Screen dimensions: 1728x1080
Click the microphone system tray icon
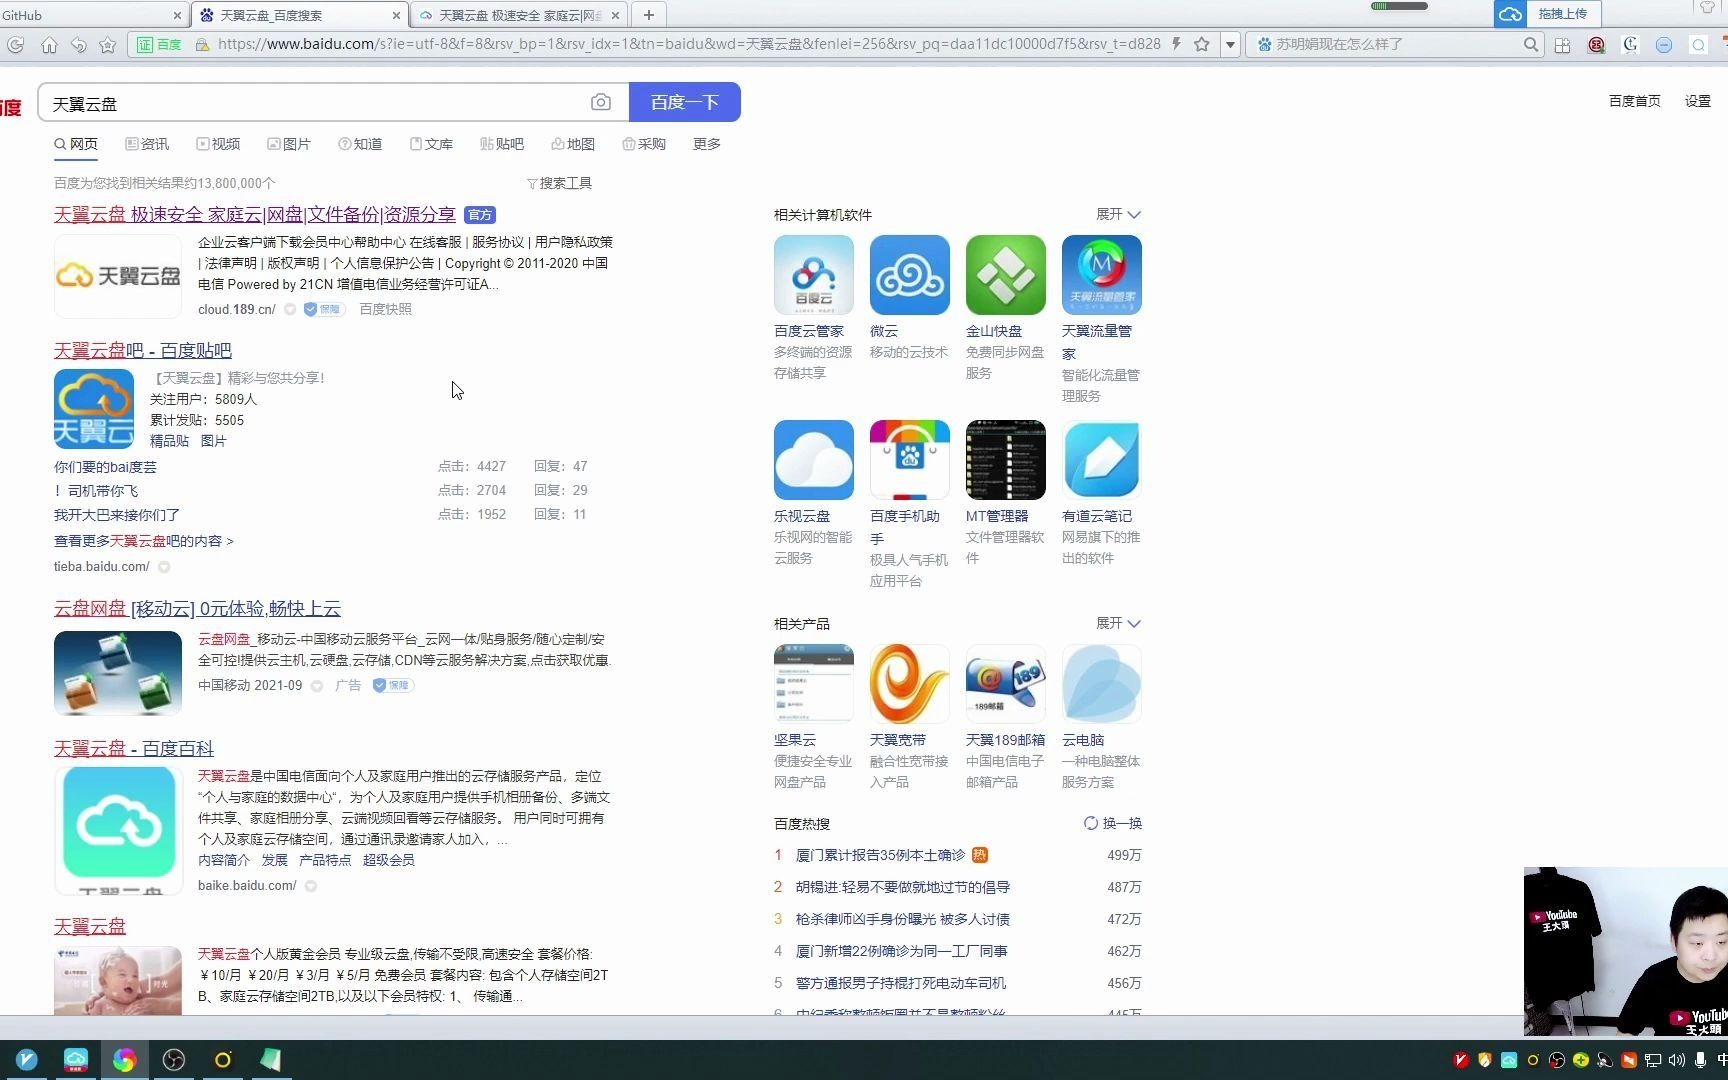coord(1700,1060)
